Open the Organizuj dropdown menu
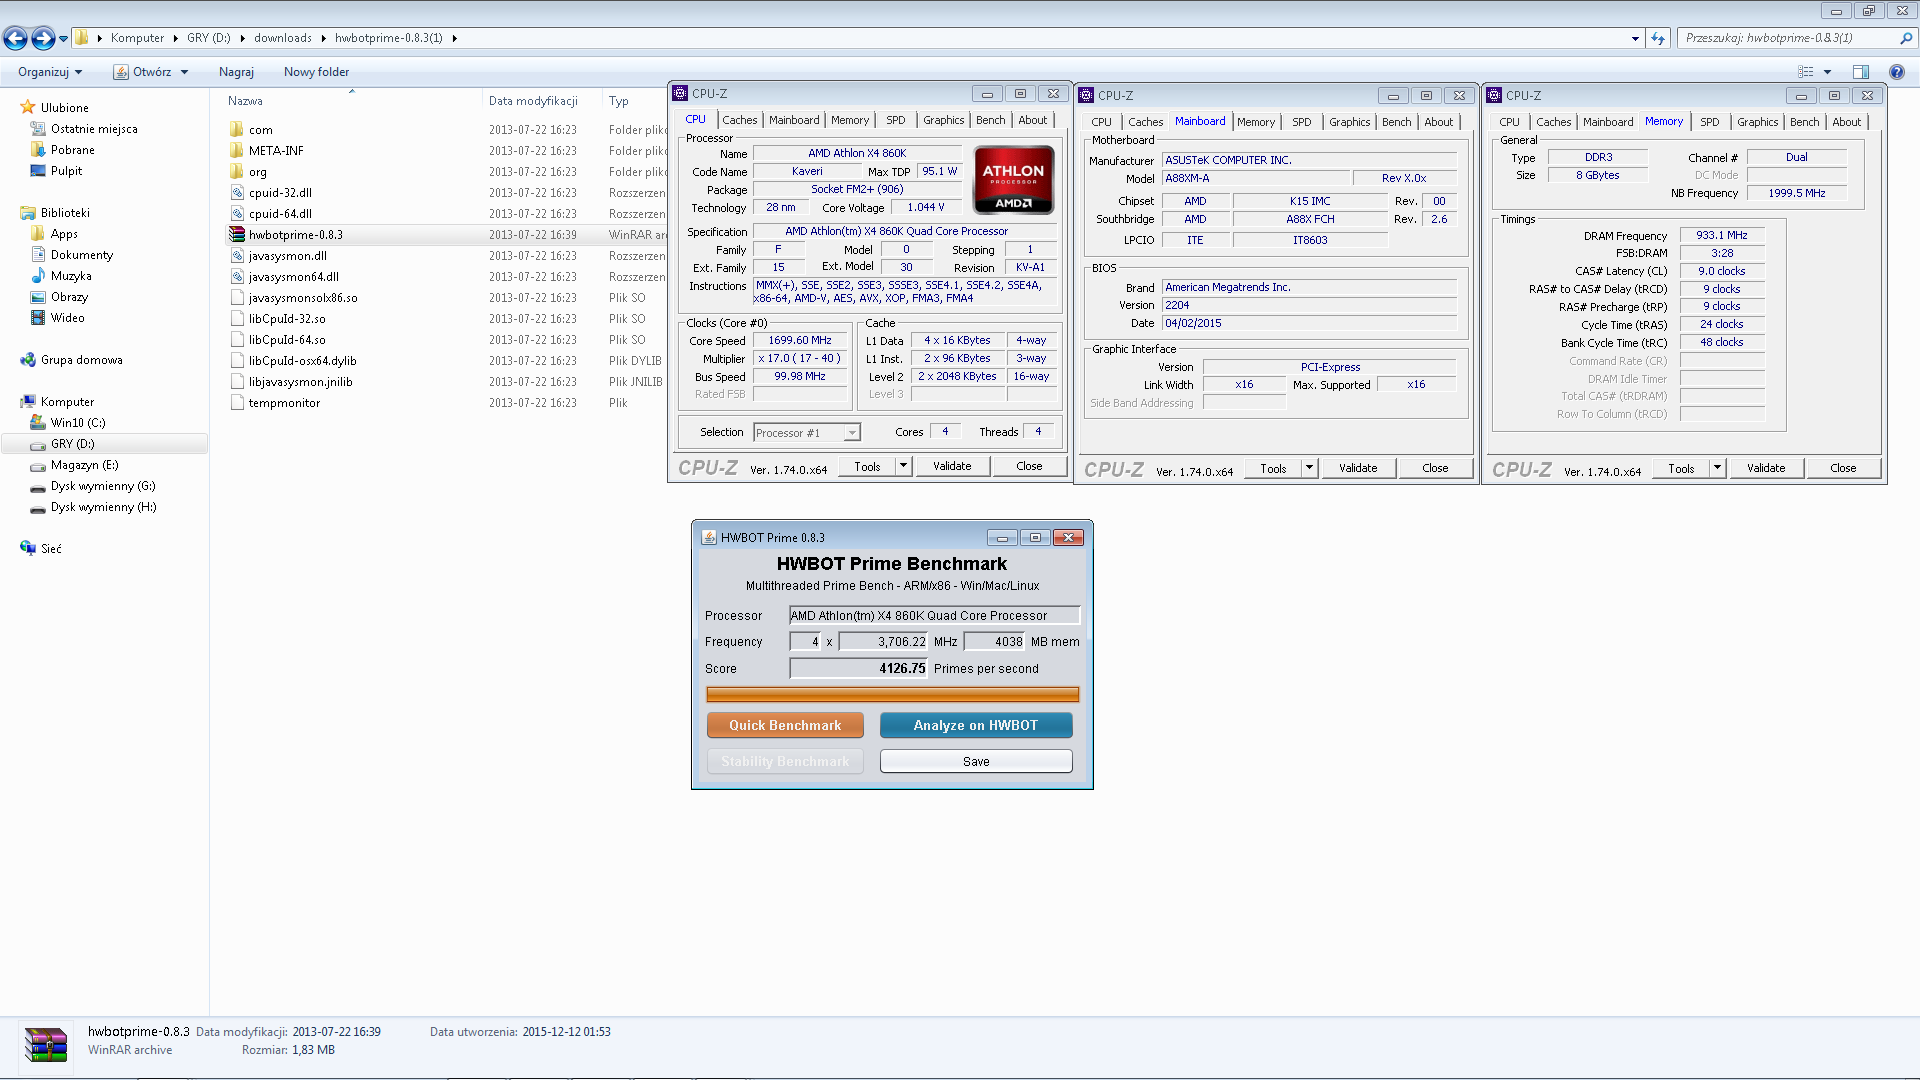 pyautogui.click(x=50, y=72)
